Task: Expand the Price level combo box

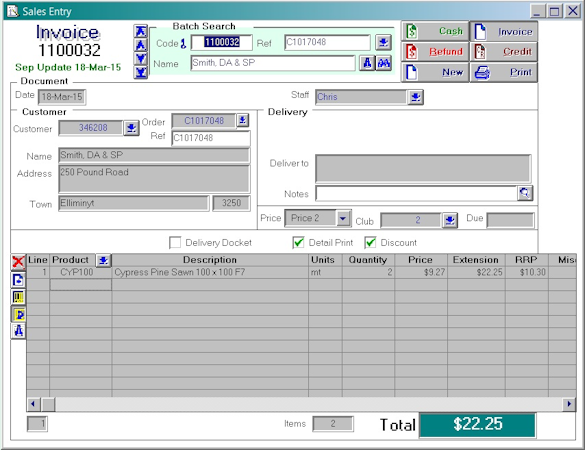Action: [x=343, y=218]
